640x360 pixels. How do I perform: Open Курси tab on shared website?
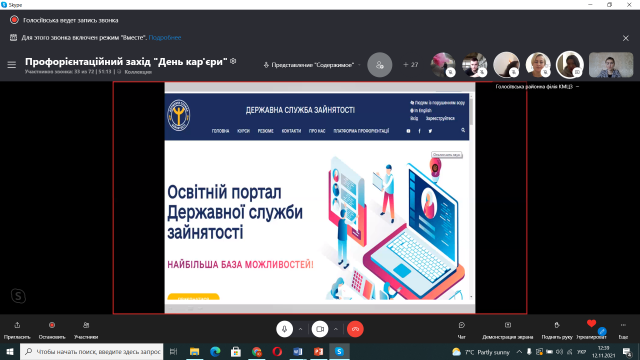[244, 131]
